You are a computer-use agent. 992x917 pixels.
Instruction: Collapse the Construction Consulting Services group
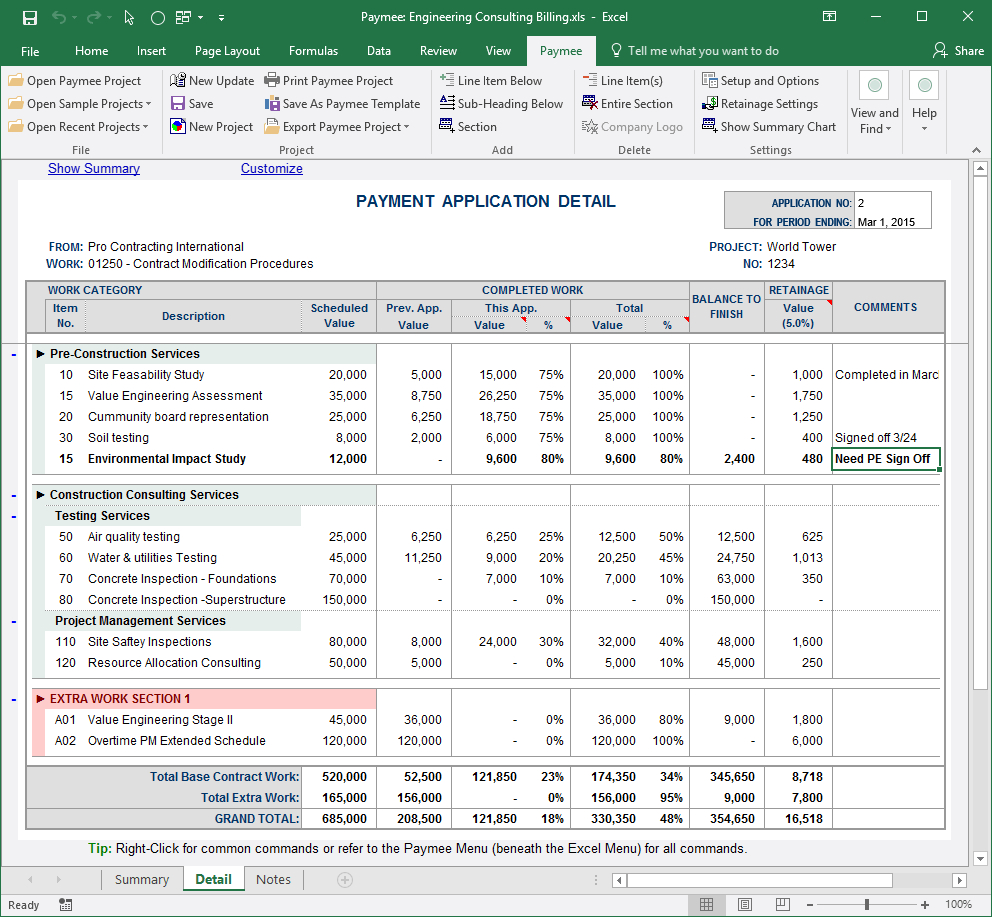(13, 495)
